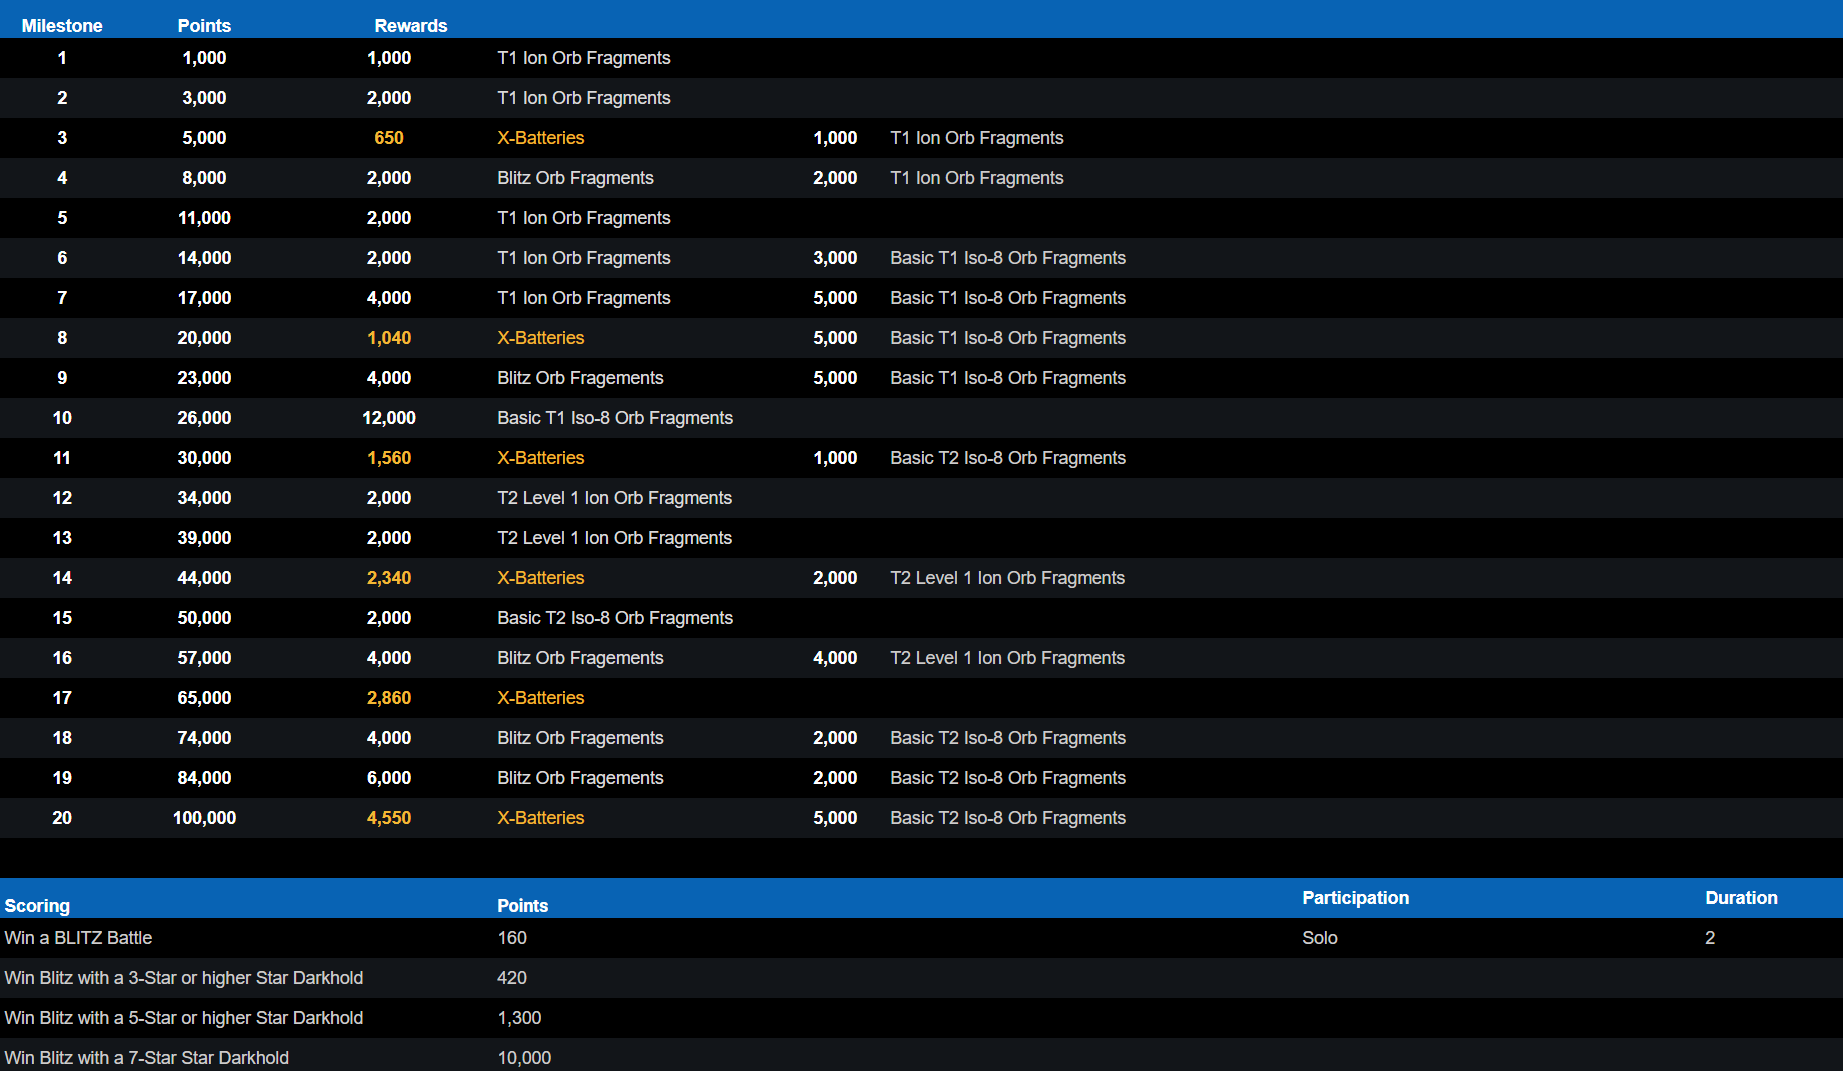1843x1071 pixels.
Task: Click the Duration header
Action: [x=1741, y=898]
